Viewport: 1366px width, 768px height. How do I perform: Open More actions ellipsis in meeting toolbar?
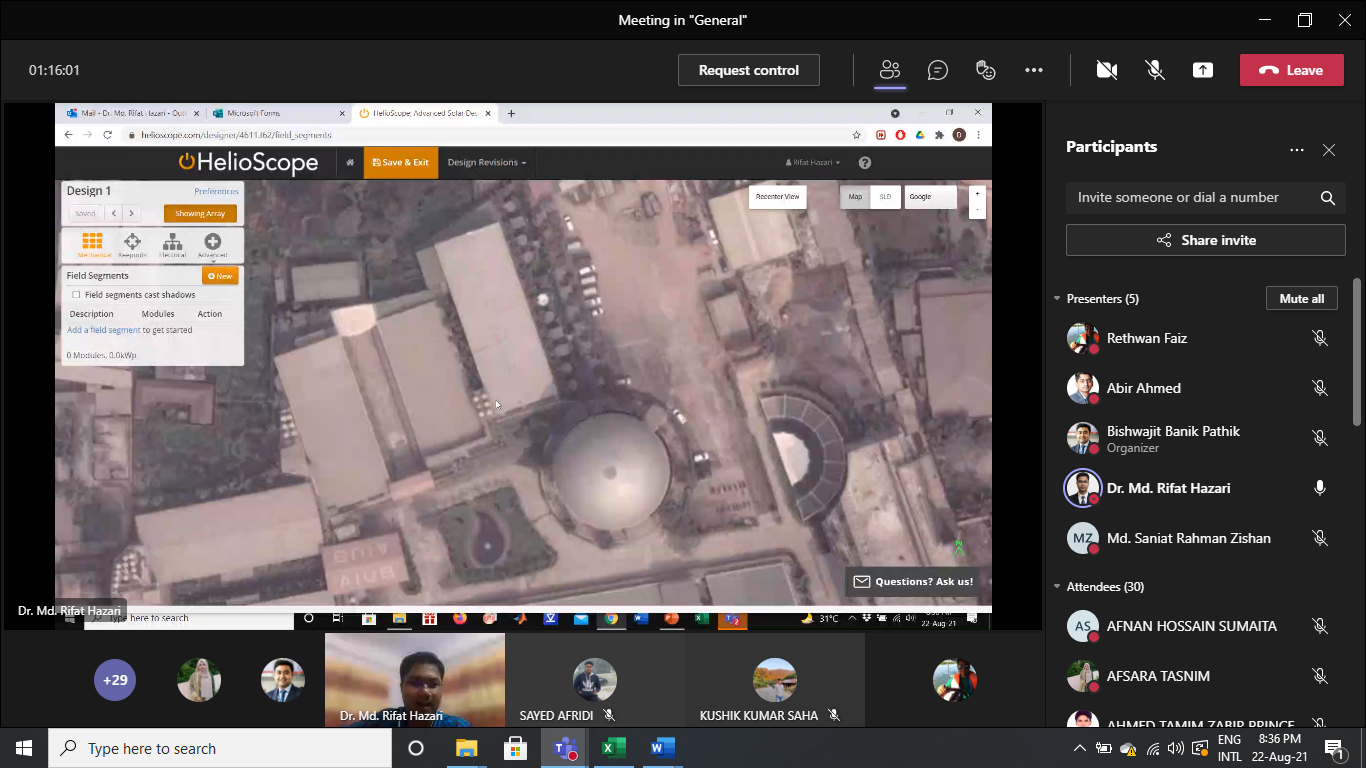pos(1034,70)
